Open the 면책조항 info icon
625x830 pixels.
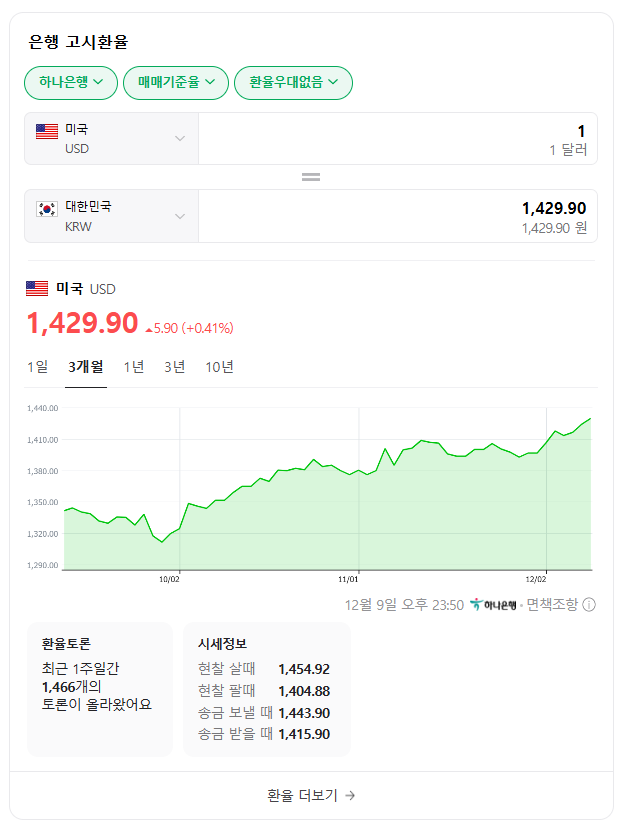tap(588, 604)
